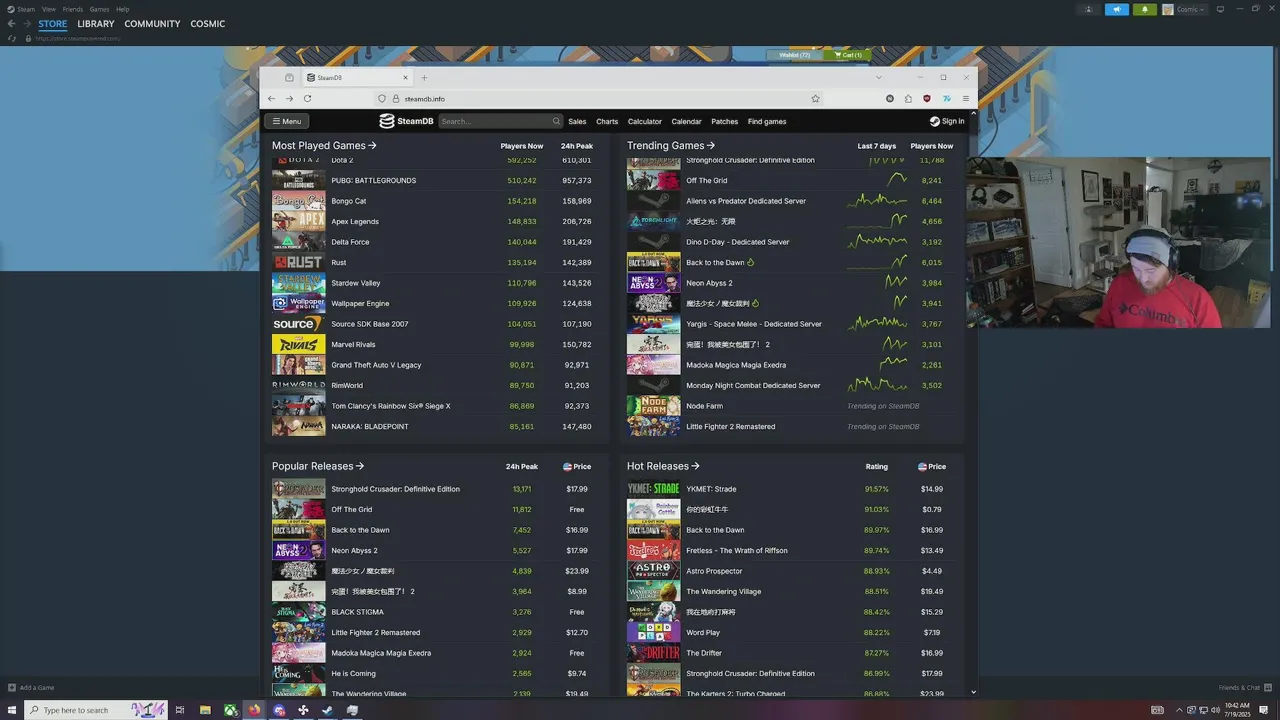This screenshot has height=720, width=1280.
Task: Open the Calculator page on SteamDB
Action: (x=645, y=121)
